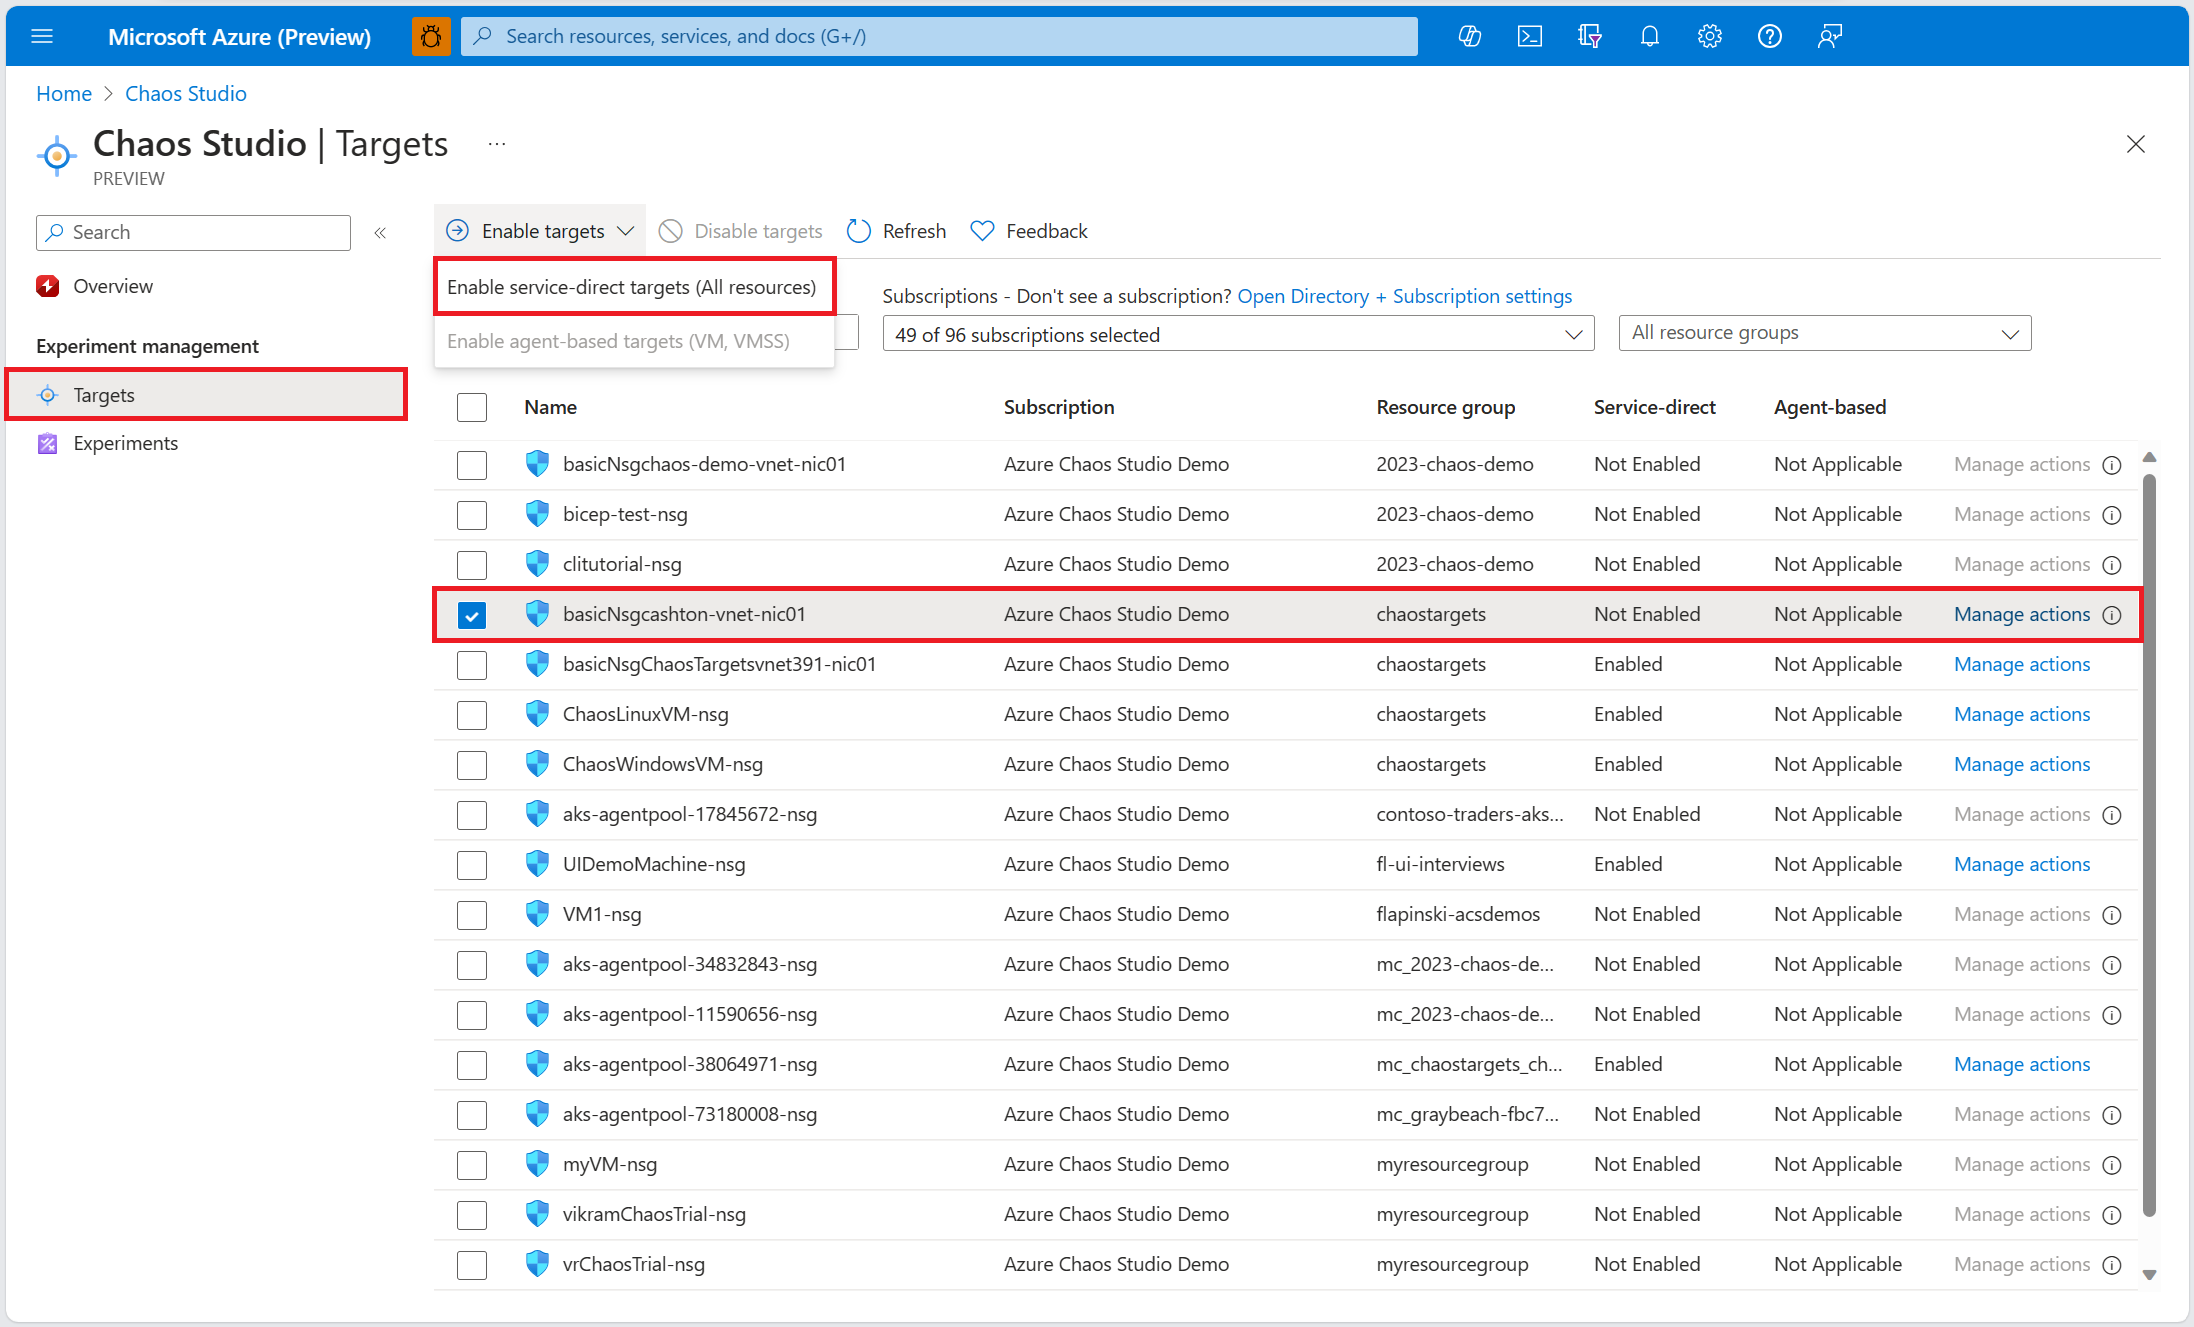This screenshot has height=1327, width=2194.
Task: Open the notifications bell
Action: click(1649, 37)
